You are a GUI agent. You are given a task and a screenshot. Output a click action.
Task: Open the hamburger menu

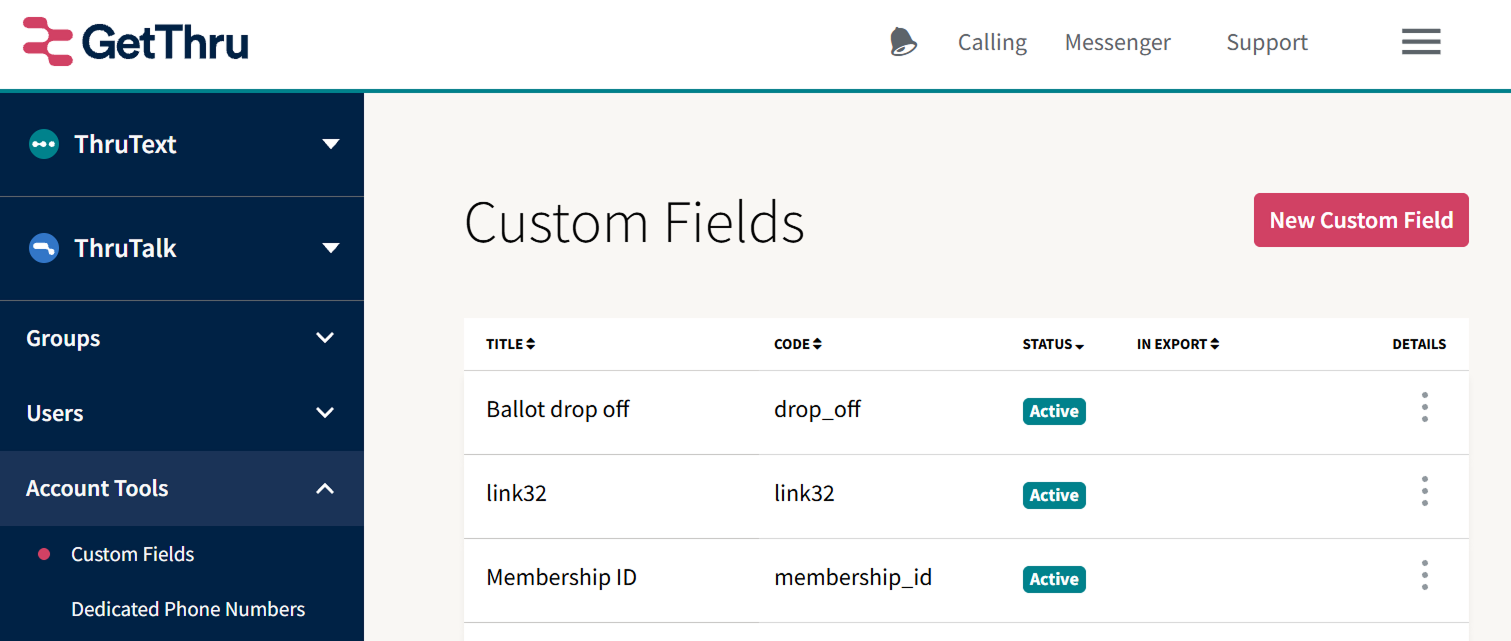pyautogui.click(x=1421, y=42)
